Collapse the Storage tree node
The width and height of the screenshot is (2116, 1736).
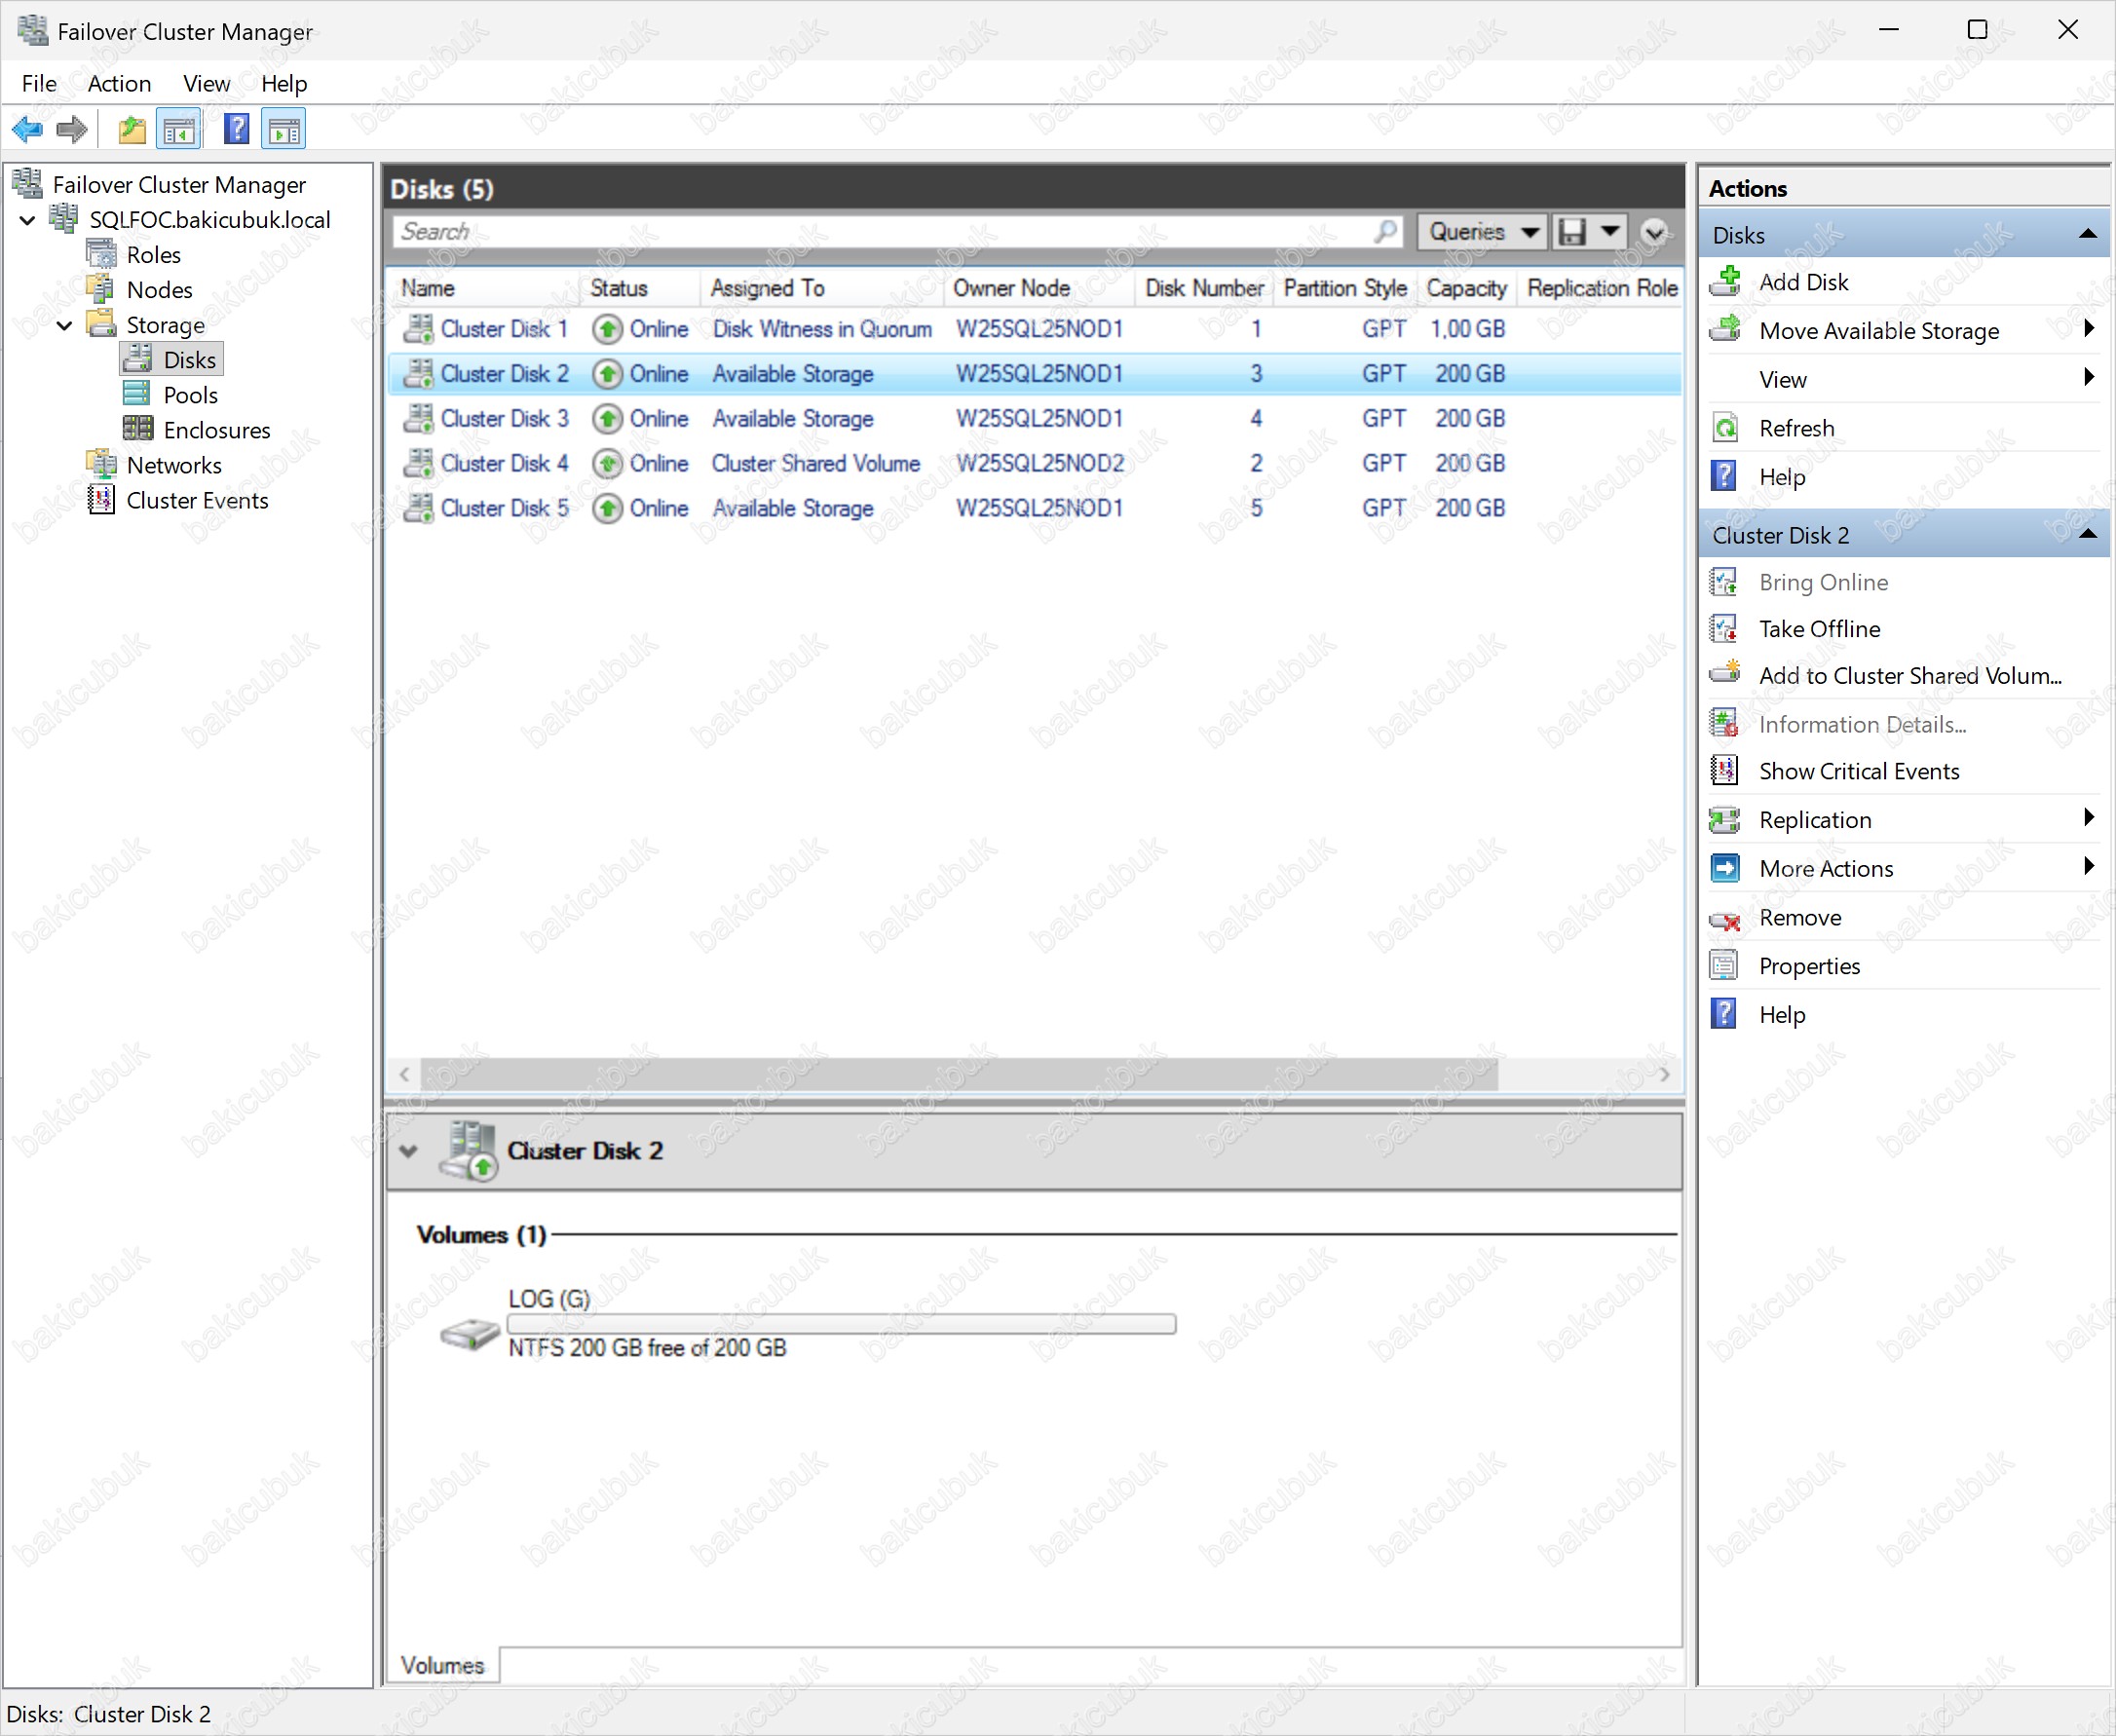coord(65,325)
